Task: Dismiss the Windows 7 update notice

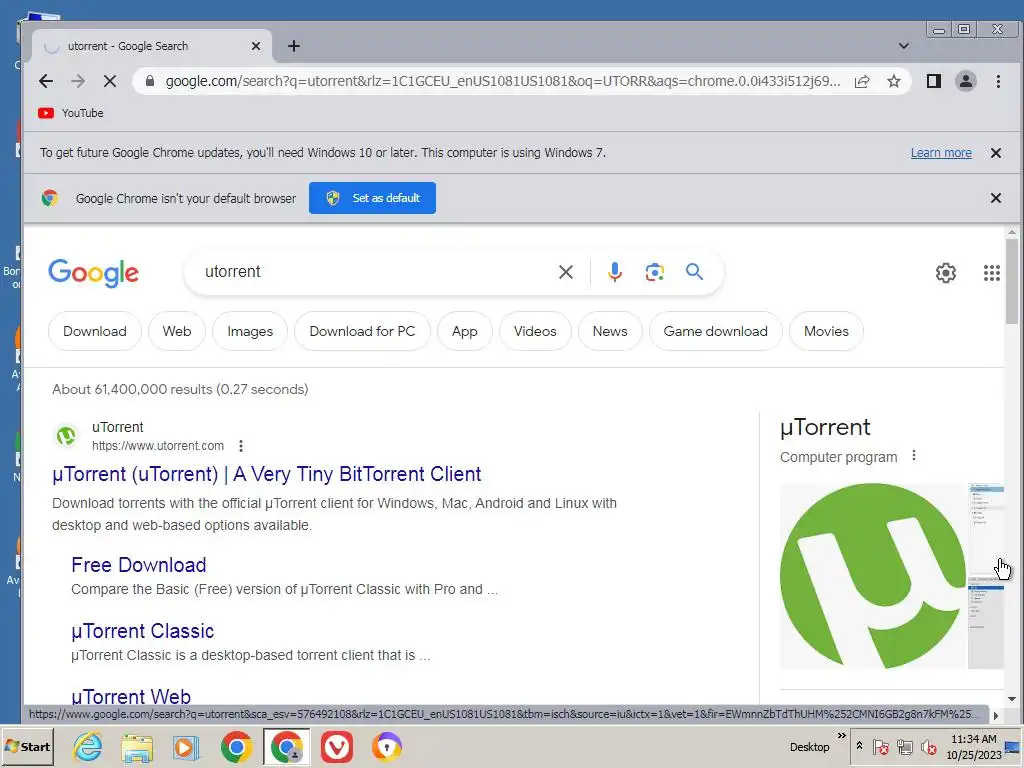Action: pos(996,153)
